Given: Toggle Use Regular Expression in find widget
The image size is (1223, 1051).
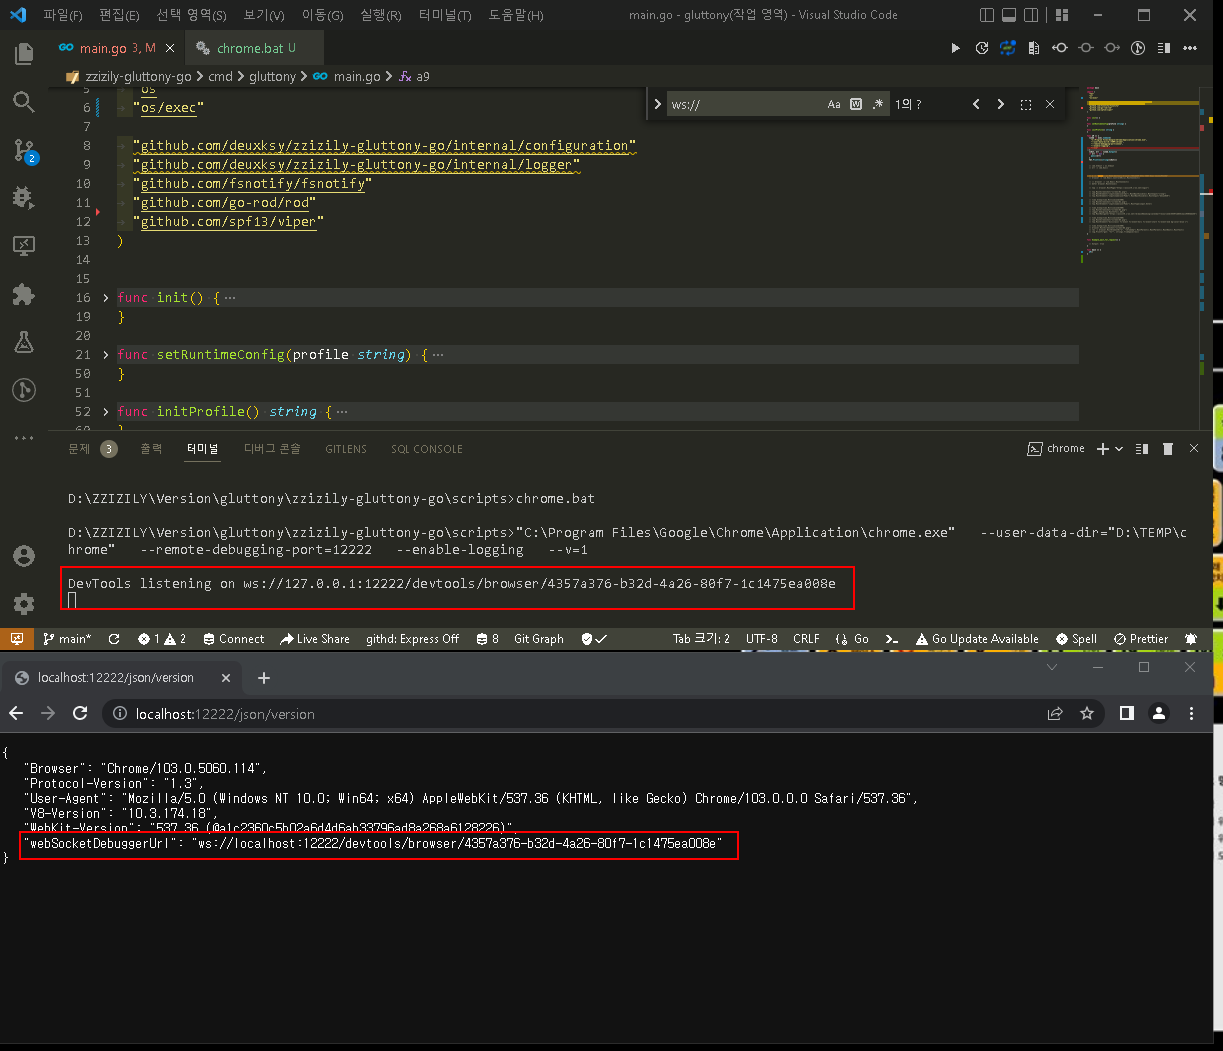Looking at the screenshot, I should (878, 104).
